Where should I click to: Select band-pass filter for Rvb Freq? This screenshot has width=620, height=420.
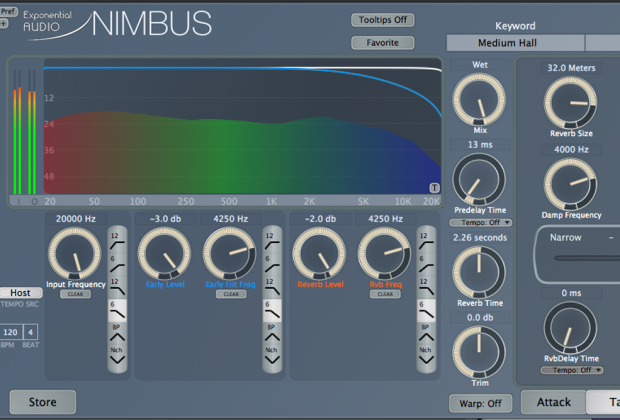pos(426,333)
